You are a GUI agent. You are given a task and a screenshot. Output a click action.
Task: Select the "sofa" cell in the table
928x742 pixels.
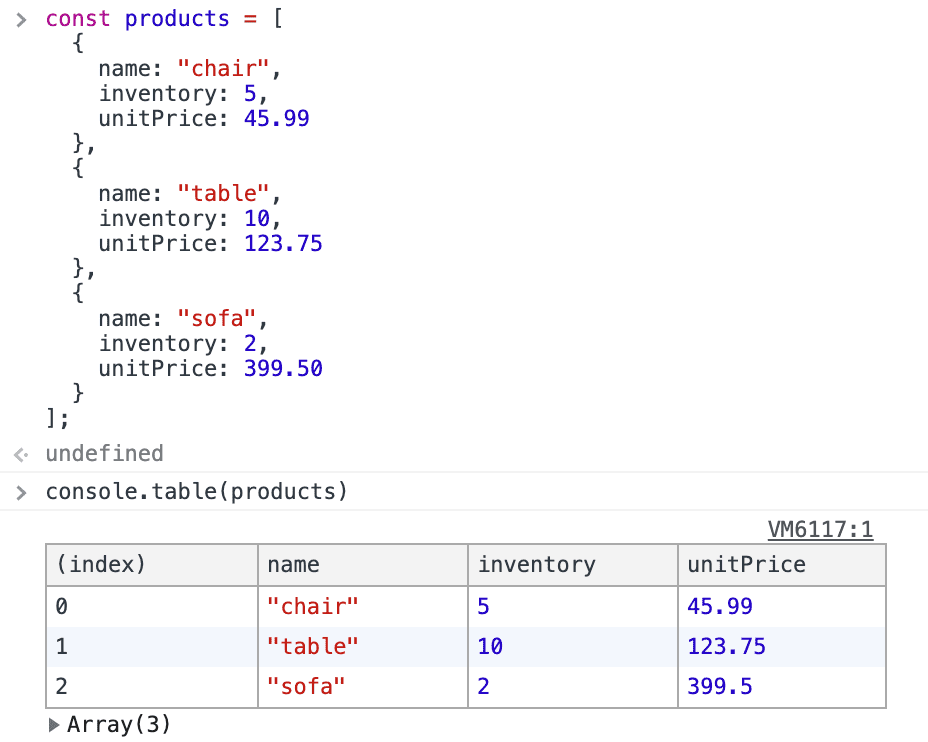click(306, 687)
